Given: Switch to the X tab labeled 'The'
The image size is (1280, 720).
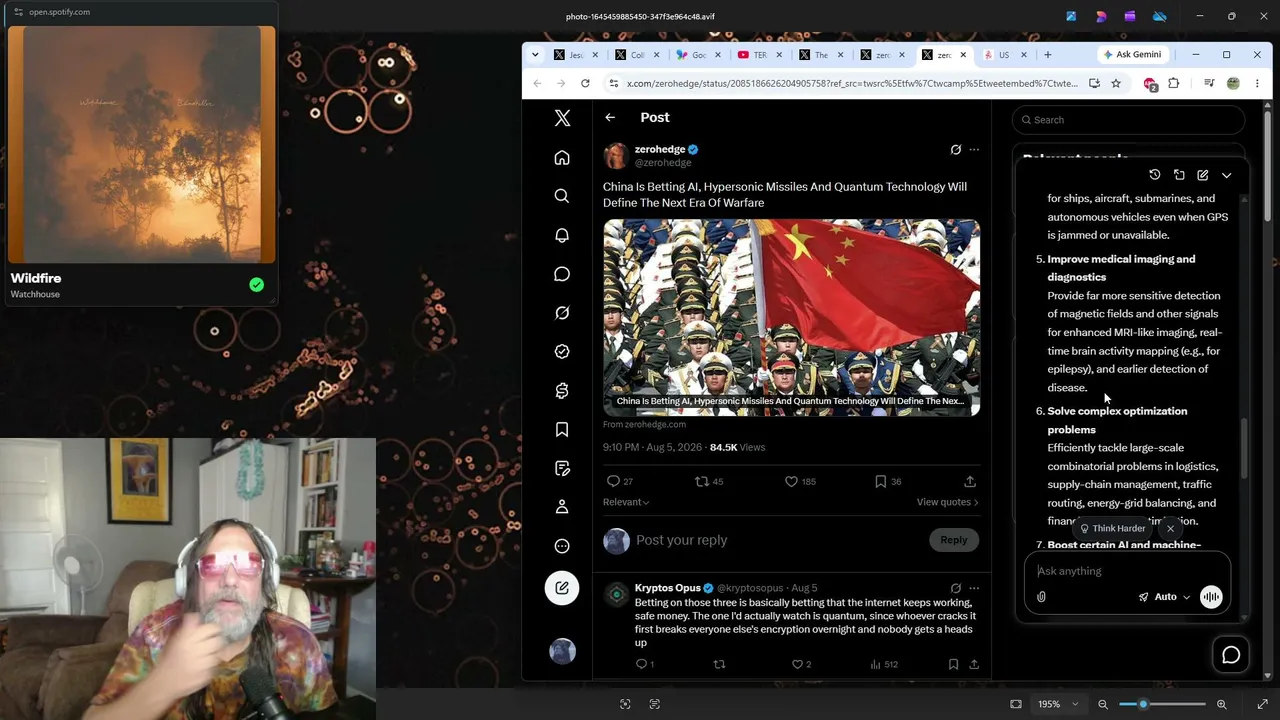Looking at the screenshot, I should coord(820,55).
